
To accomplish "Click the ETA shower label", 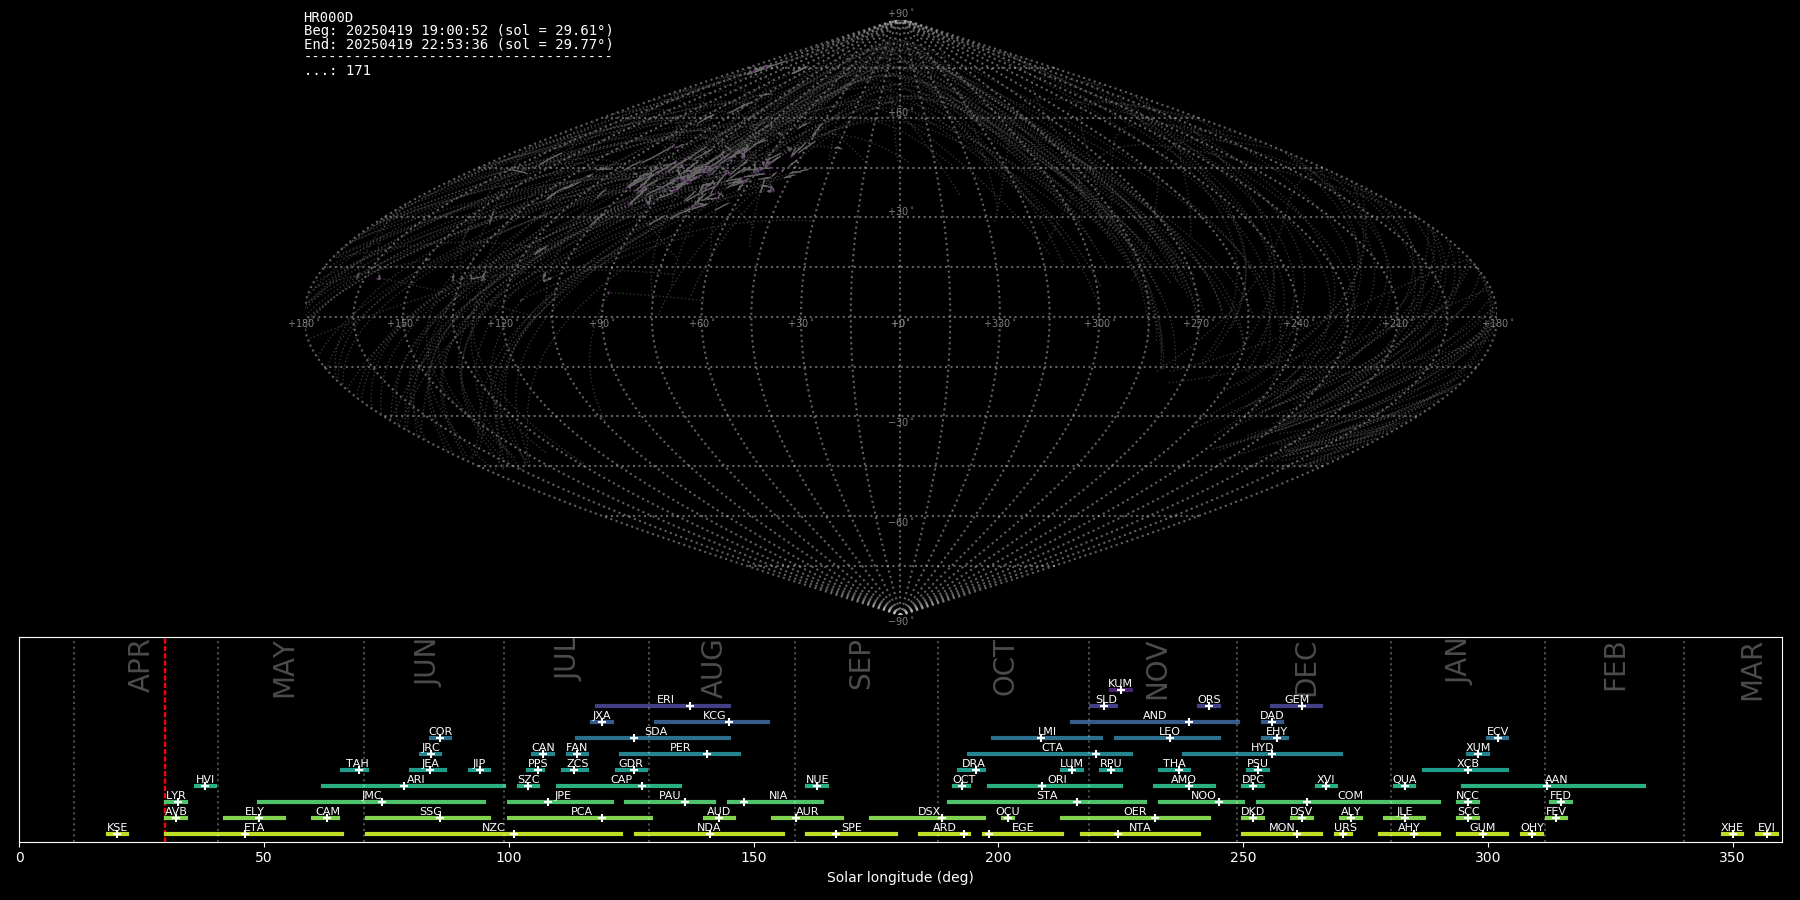I will 254,828.
